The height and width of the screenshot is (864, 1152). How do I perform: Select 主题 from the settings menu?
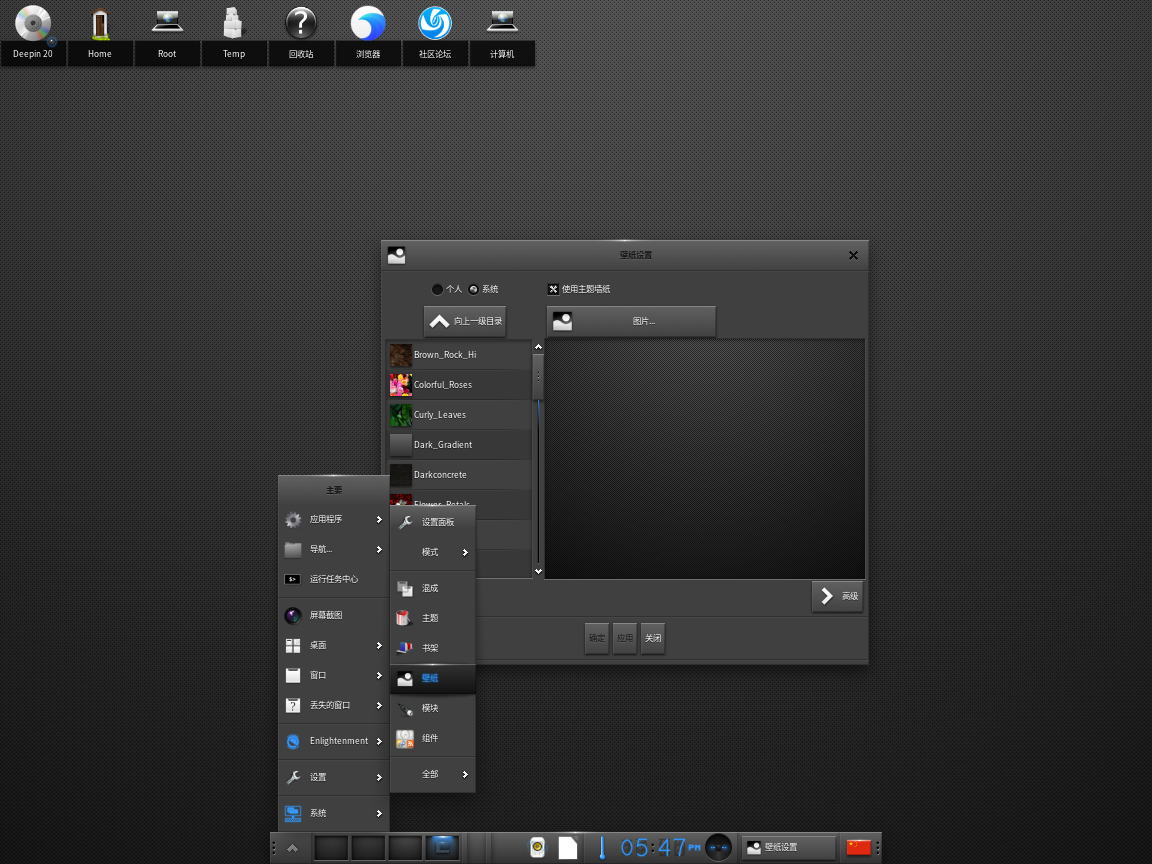[x=430, y=618]
